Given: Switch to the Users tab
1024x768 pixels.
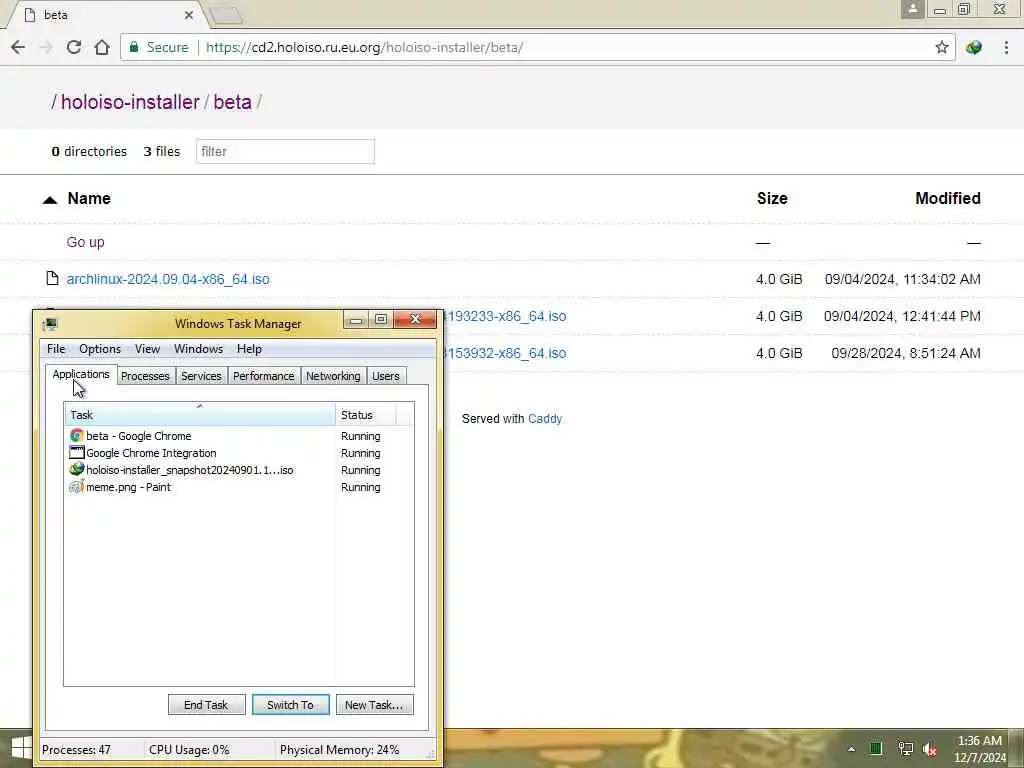Looking at the screenshot, I should pos(386,376).
